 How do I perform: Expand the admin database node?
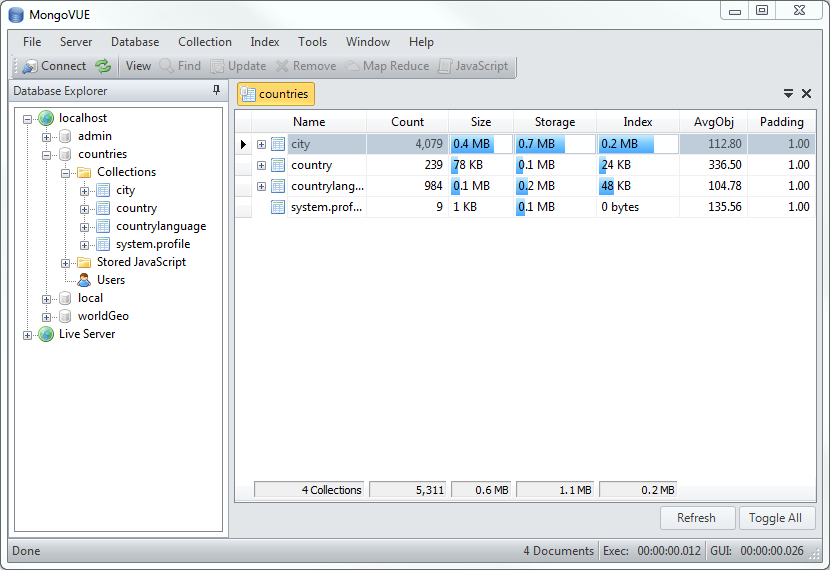pyautogui.click(x=47, y=136)
